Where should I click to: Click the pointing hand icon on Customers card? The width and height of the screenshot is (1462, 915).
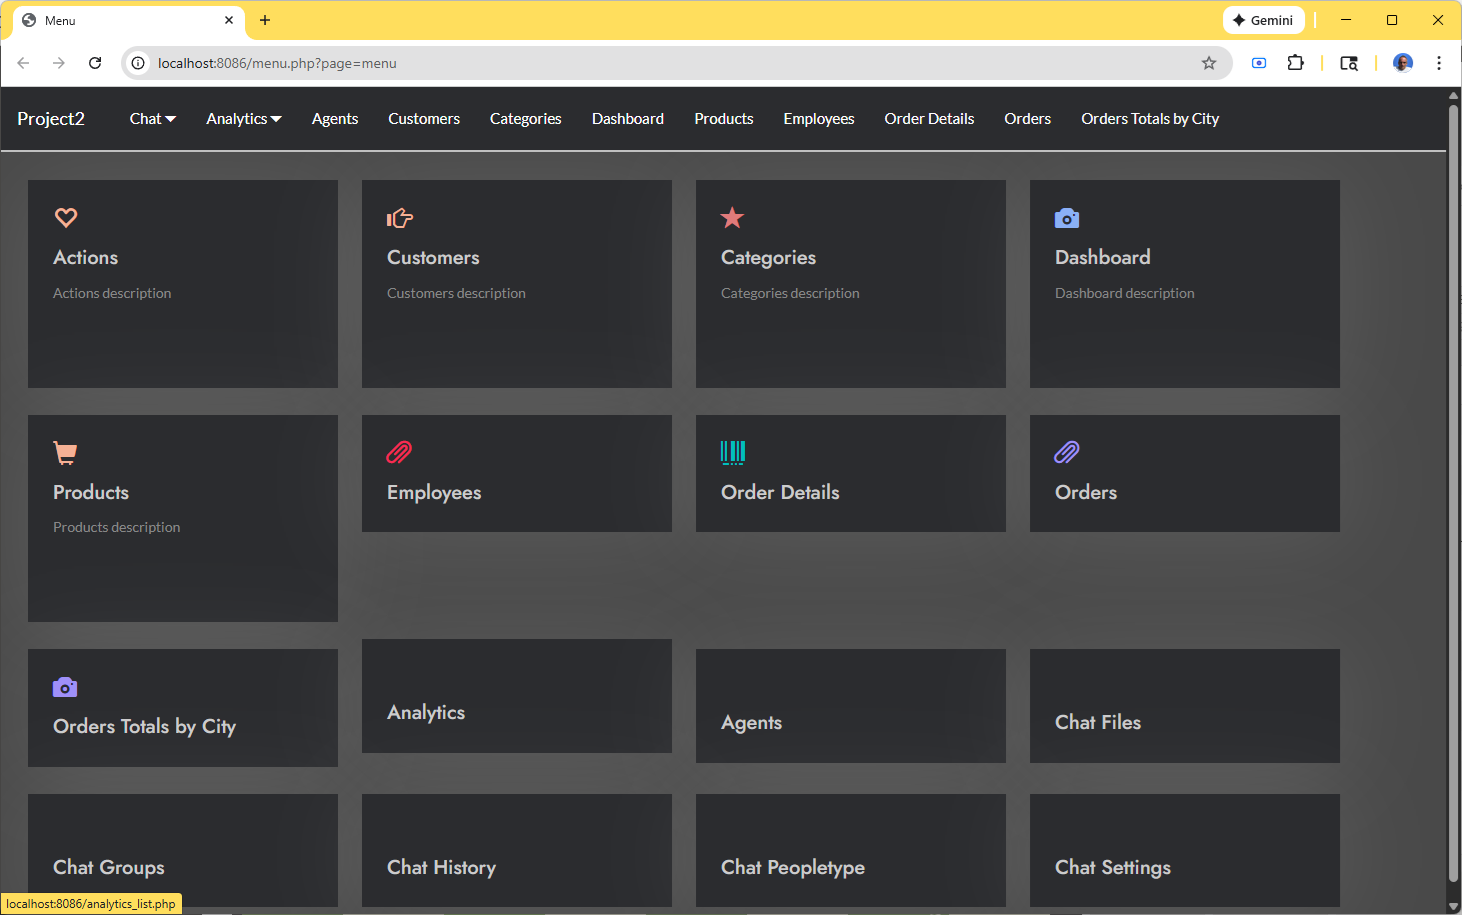click(400, 218)
